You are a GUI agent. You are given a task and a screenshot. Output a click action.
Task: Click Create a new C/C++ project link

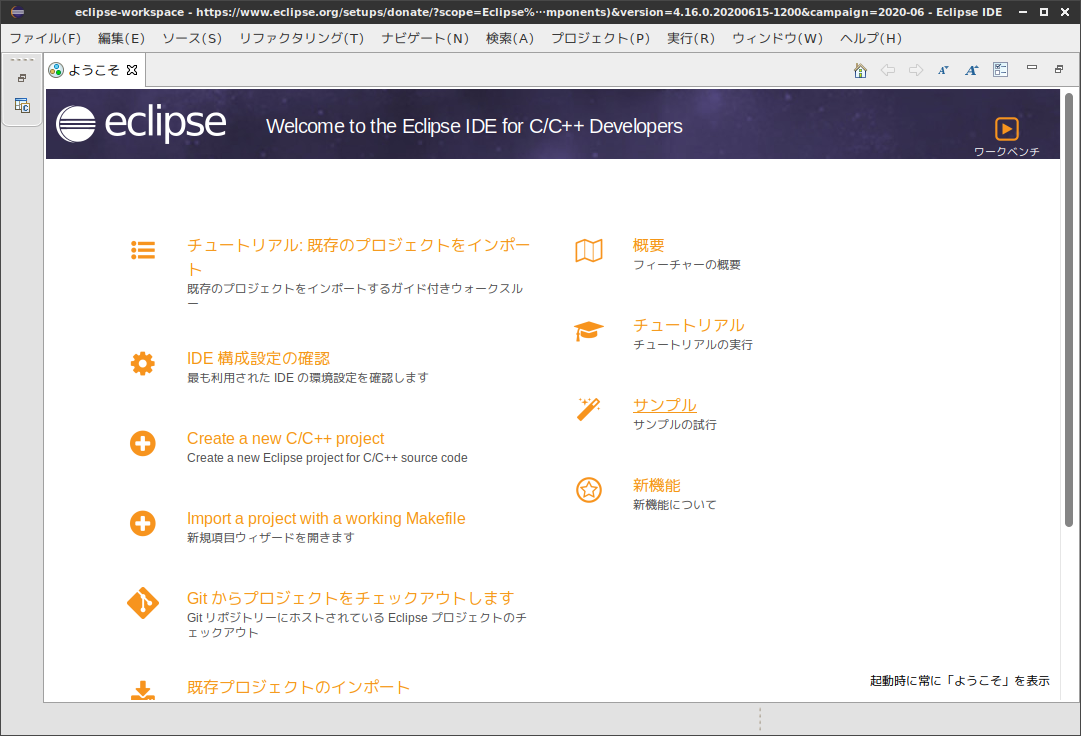[285, 438]
